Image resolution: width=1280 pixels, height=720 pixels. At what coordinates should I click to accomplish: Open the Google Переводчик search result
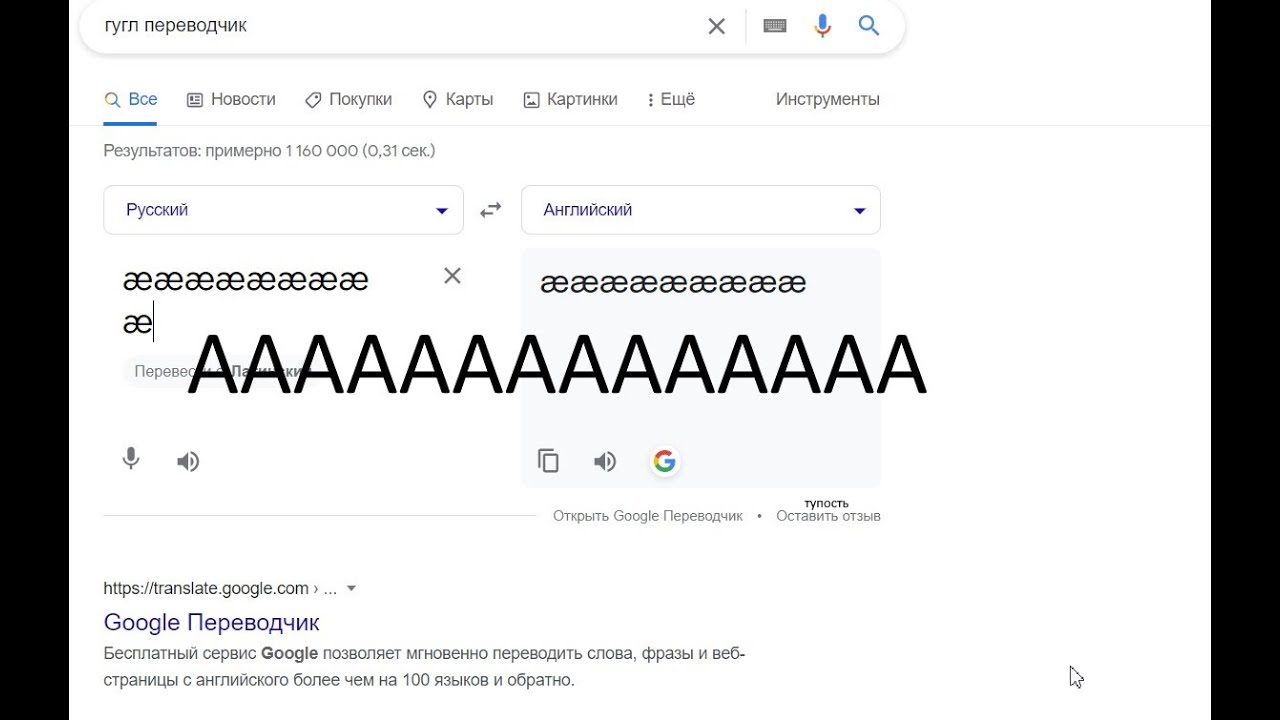[x=212, y=622]
